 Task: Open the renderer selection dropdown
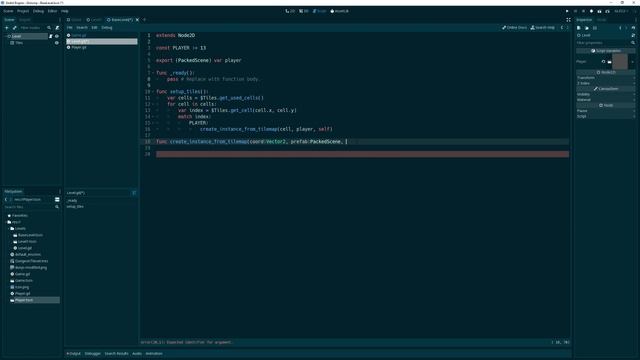tap(621, 11)
